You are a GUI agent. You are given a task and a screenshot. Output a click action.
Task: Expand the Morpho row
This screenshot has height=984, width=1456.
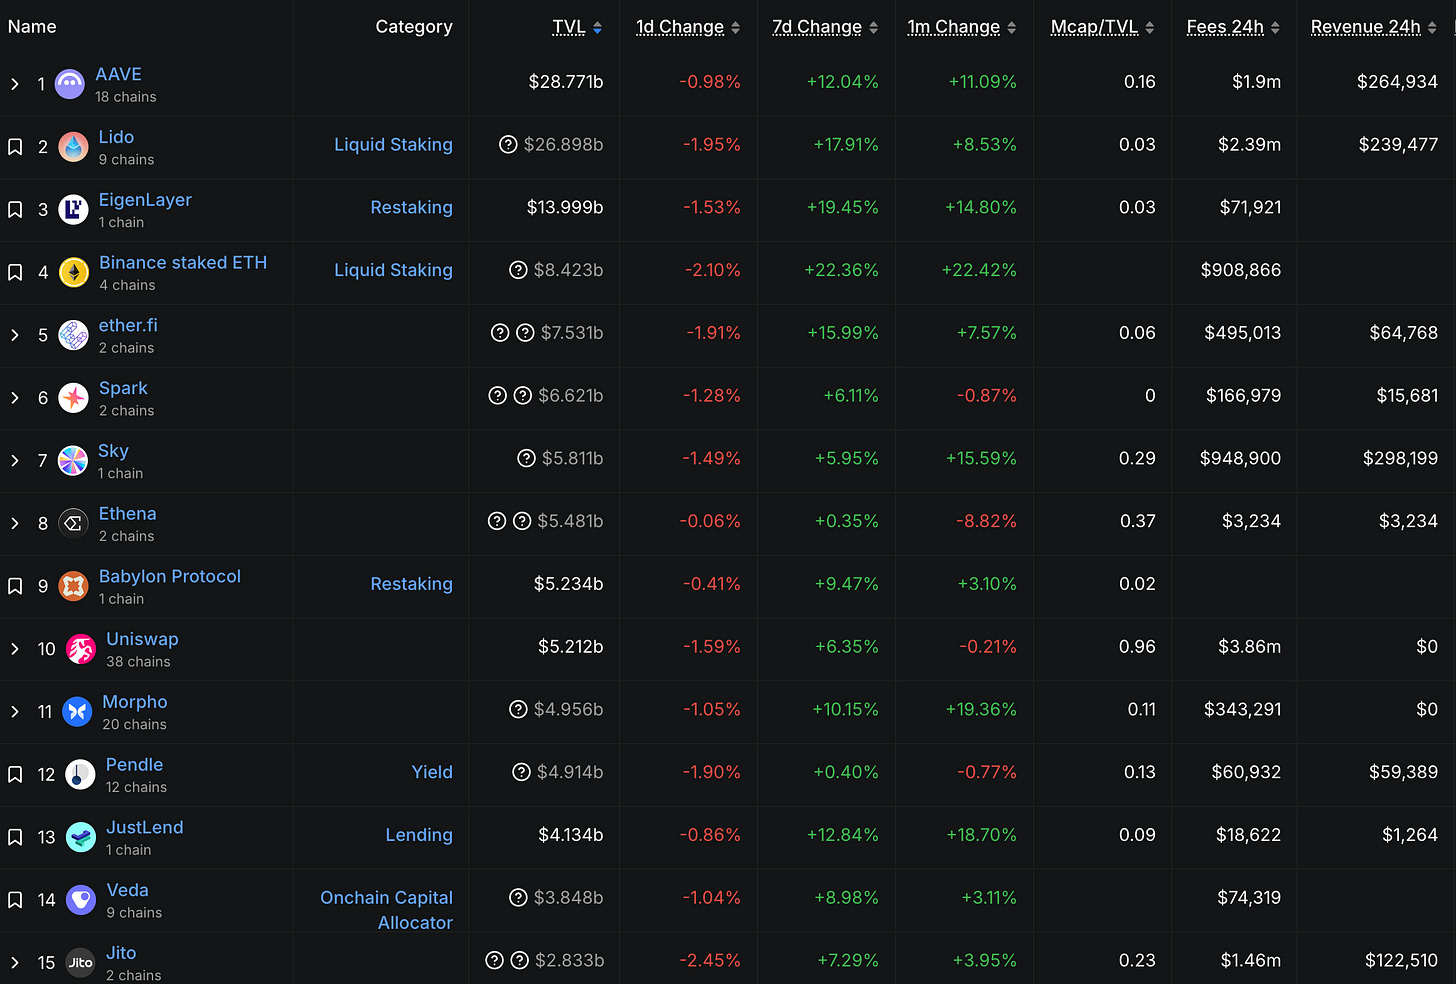coord(15,712)
